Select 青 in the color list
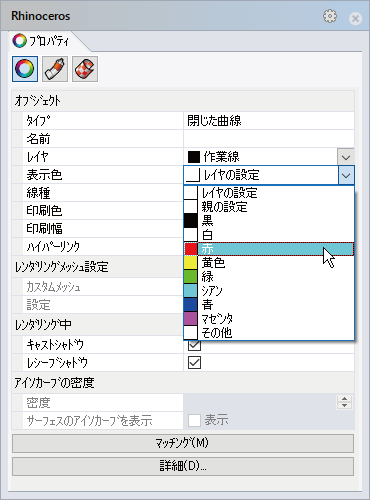Viewport: 370px width, 500px height. coord(269,305)
